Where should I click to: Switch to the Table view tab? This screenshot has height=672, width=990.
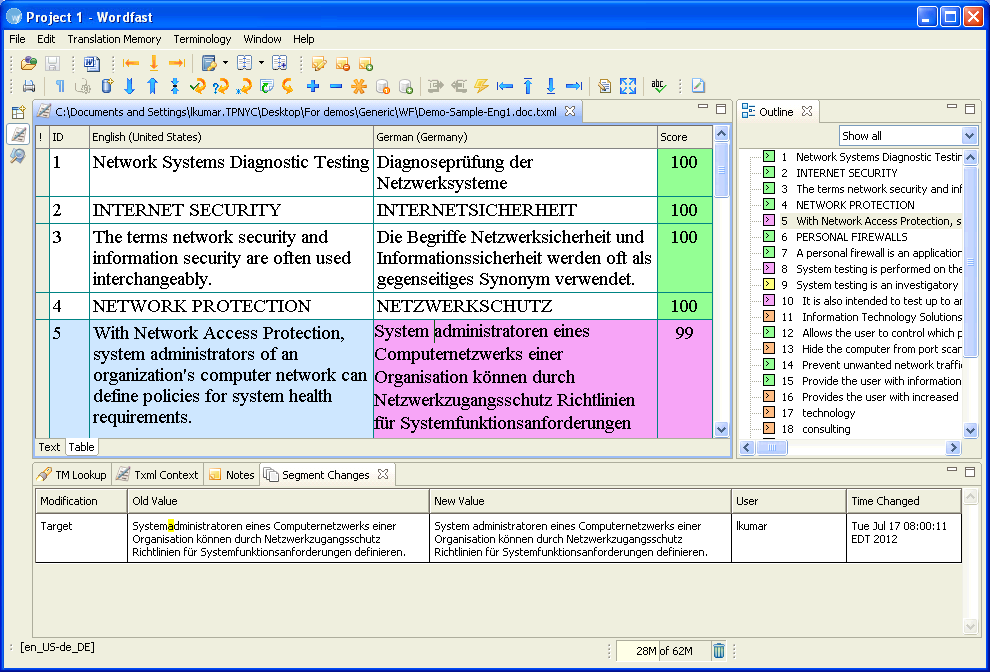(x=81, y=447)
